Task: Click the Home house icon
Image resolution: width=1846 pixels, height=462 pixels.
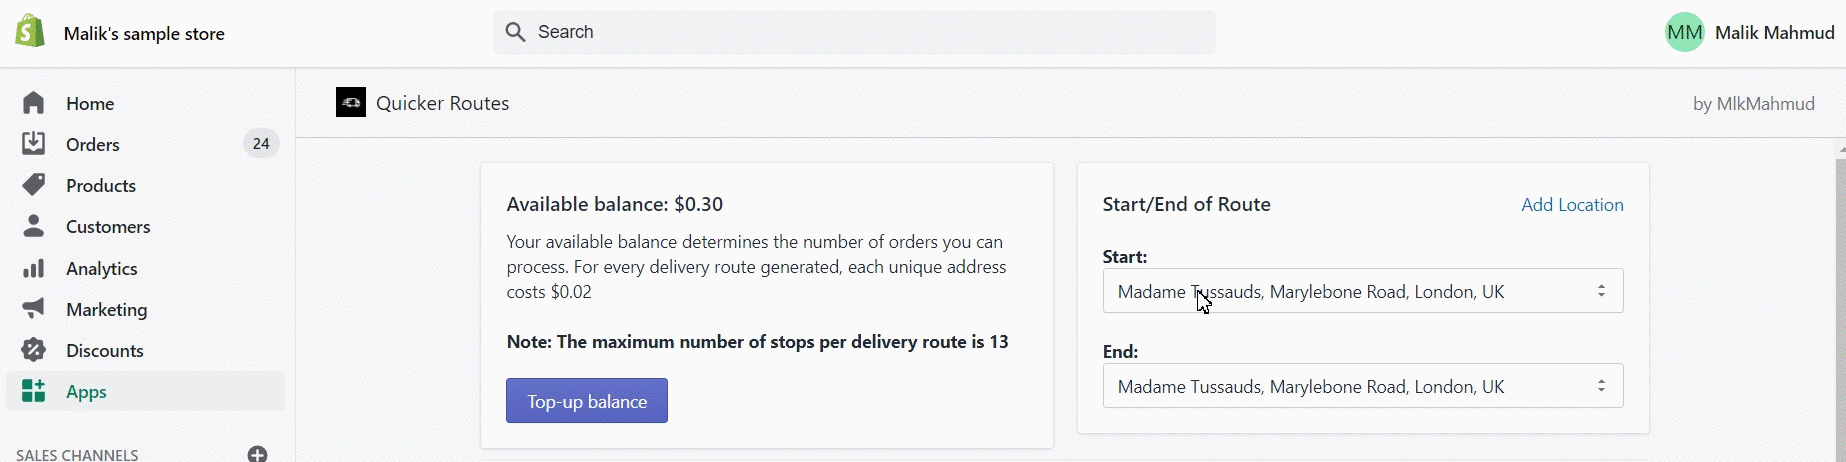Action: point(34,103)
